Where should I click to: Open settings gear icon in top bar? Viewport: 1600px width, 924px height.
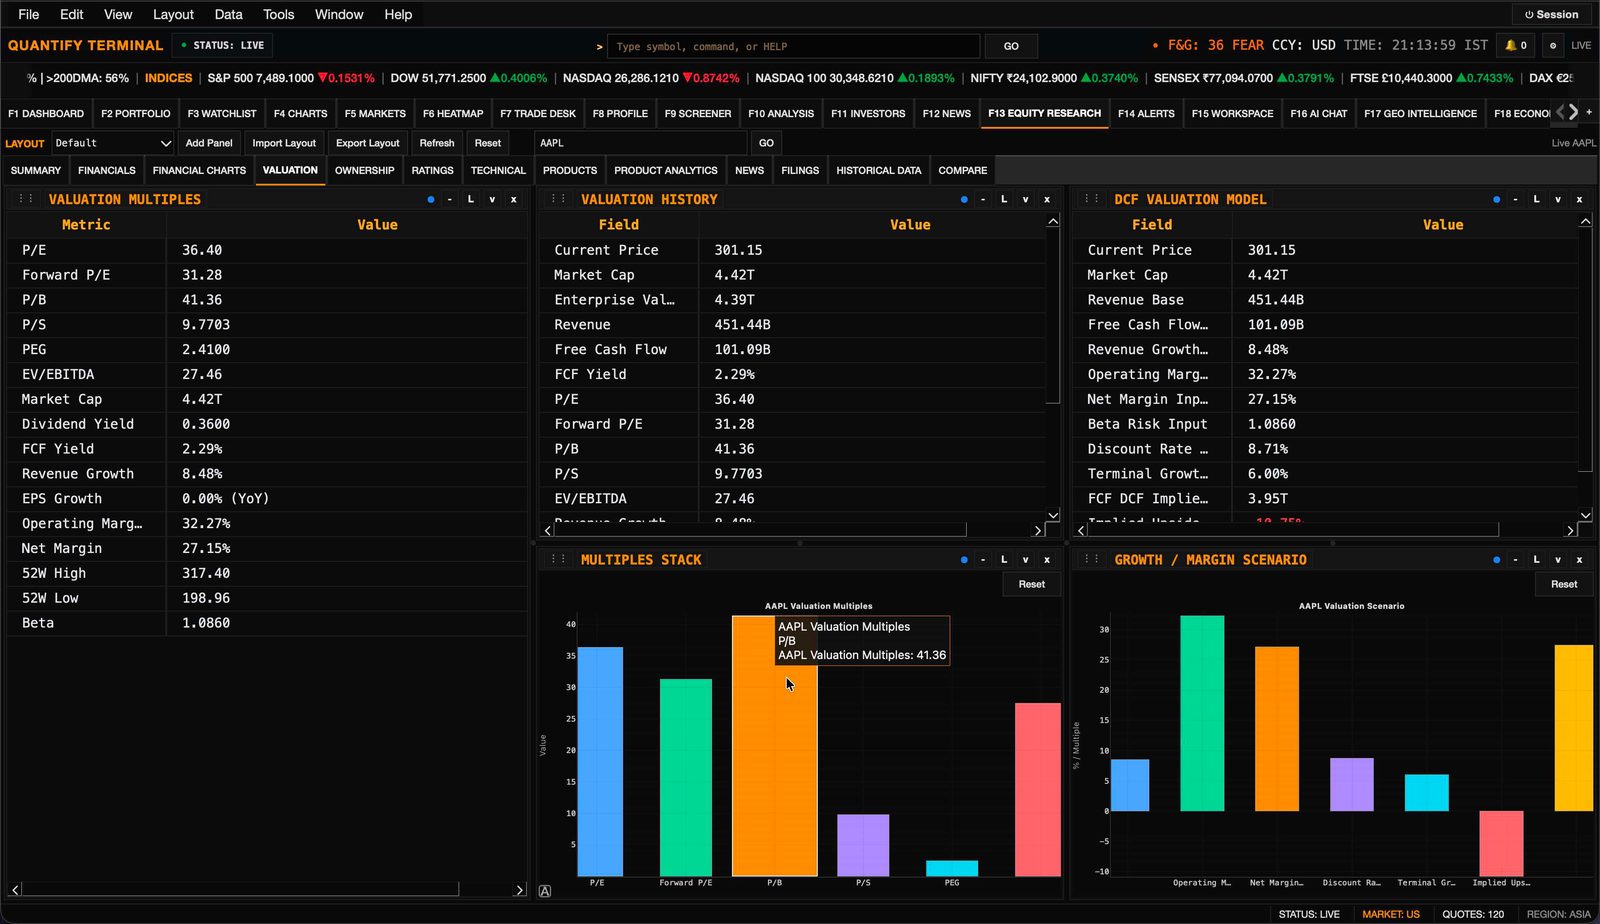click(x=1553, y=45)
